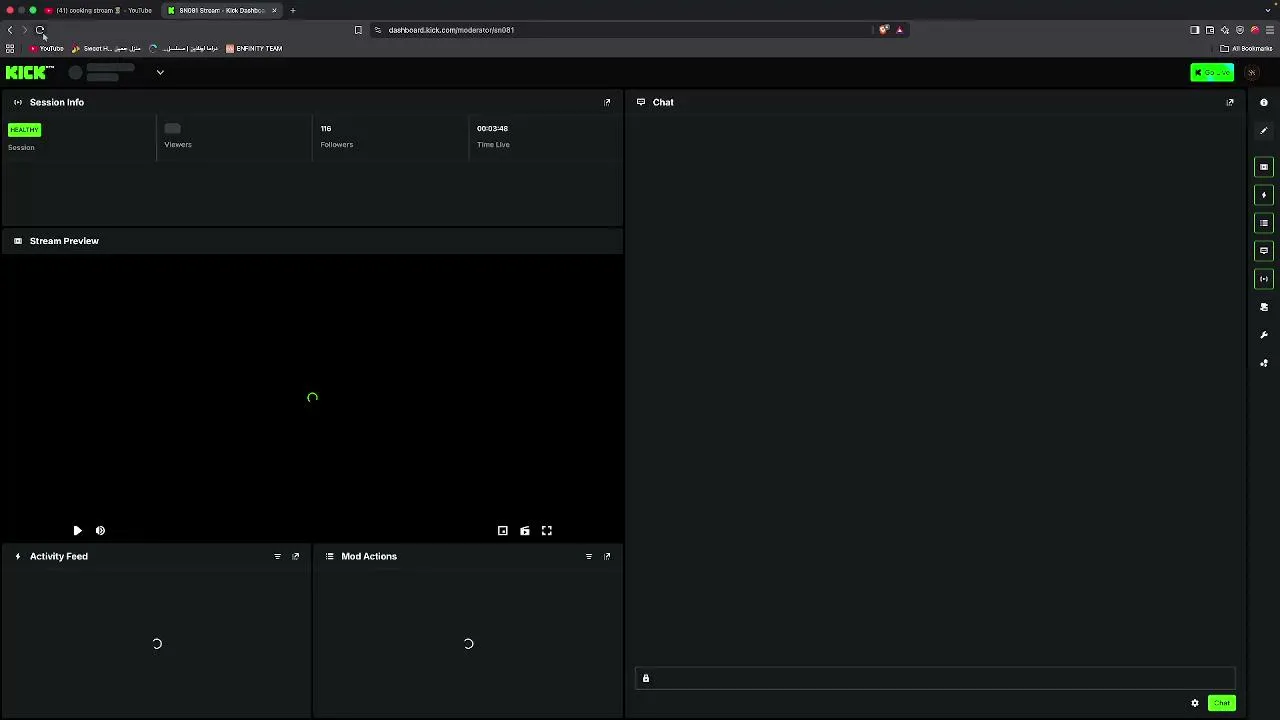The width and height of the screenshot is (1280, 720).
Task: Open the browser hamburger menu
Action: click(1270, 30)
